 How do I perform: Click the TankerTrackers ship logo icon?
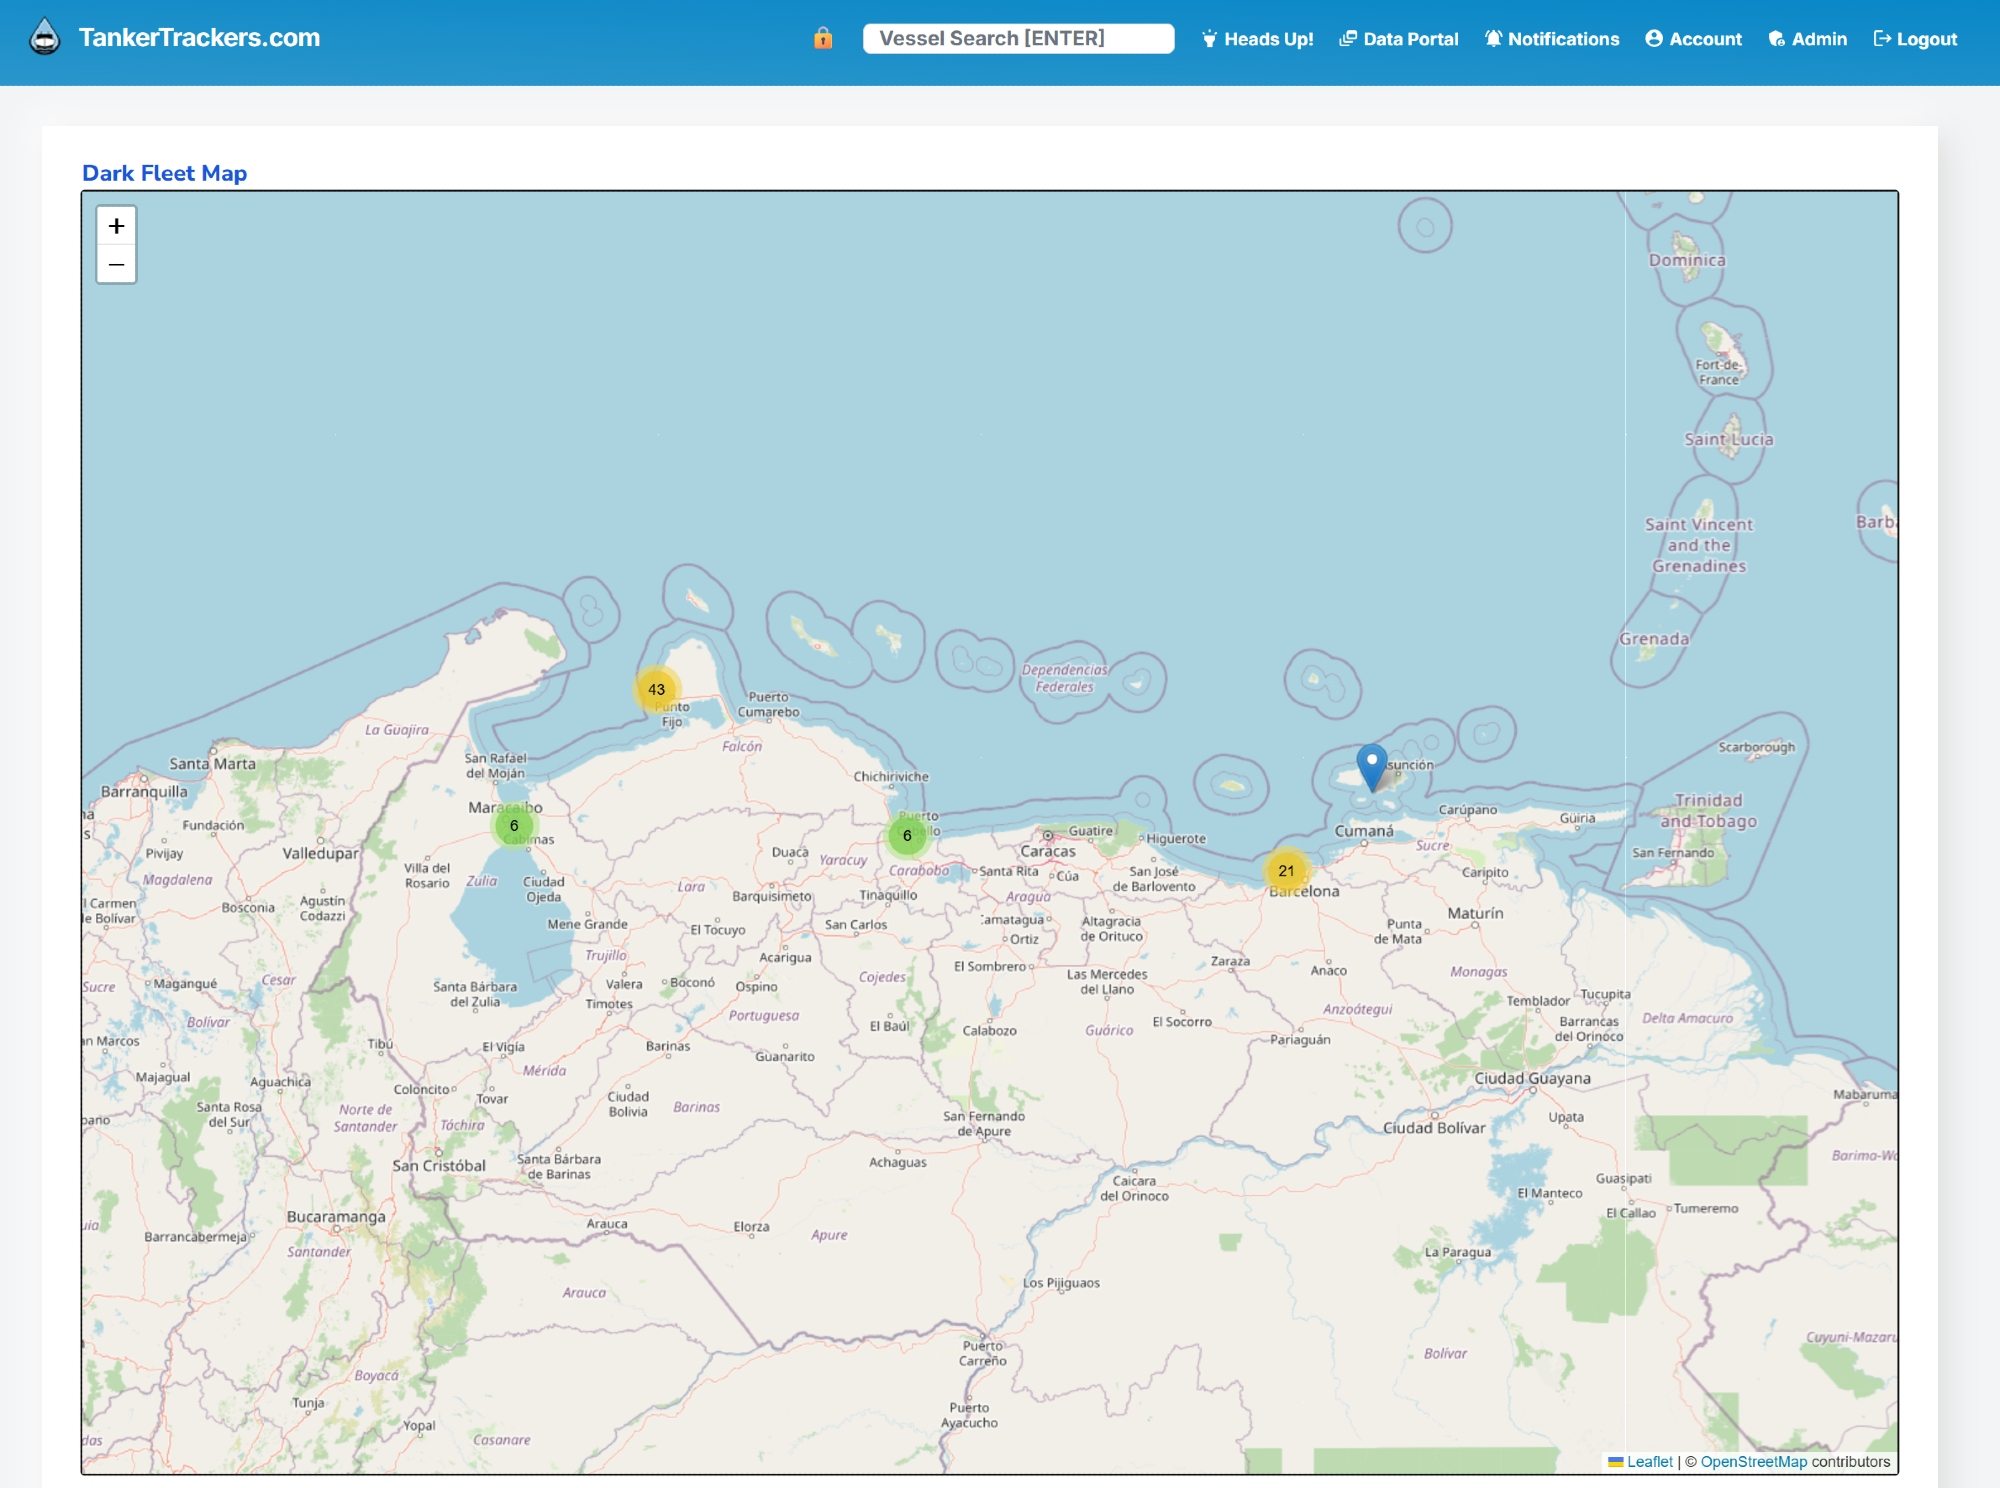click(x=45, y=38)
